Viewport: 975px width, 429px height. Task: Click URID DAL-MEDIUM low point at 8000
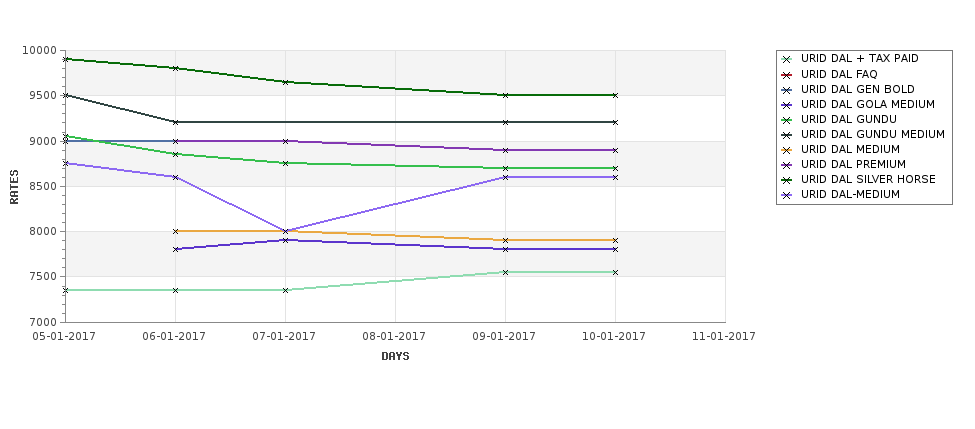coord(285,231)
